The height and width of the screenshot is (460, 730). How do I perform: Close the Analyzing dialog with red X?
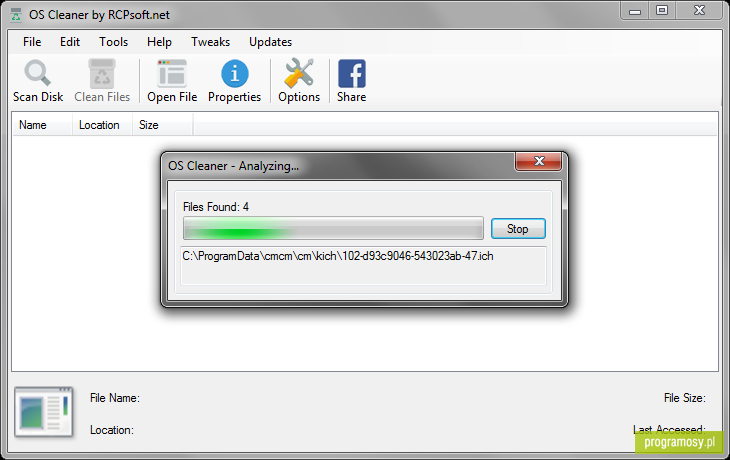(539, 161)
